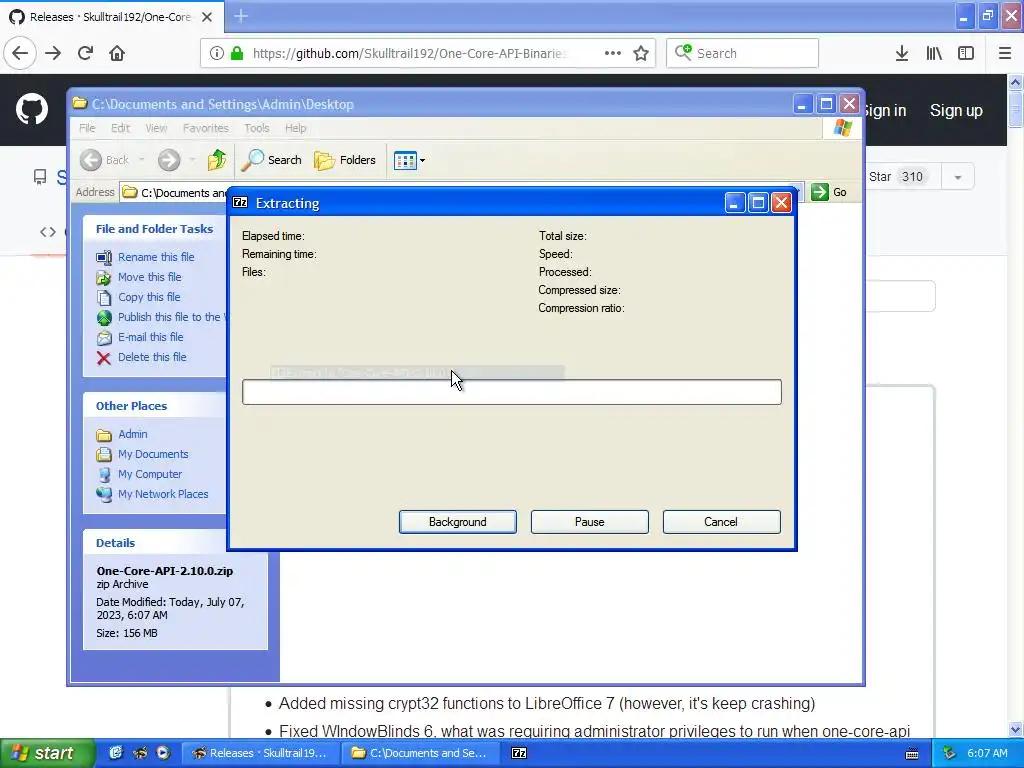Open Edit menu in Explorer

(x=120, y=128)
